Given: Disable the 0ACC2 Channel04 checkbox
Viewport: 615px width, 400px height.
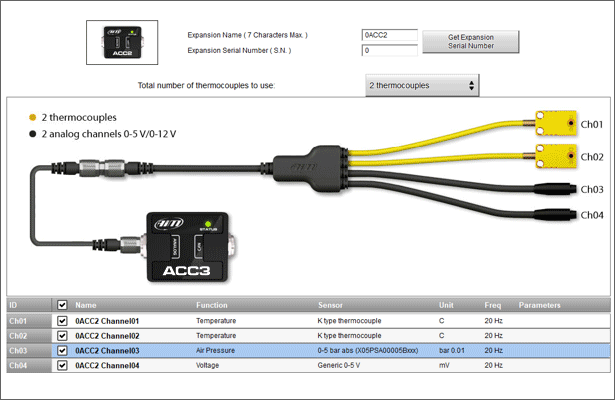Looking at the screenshot, I should pyautogui.click(x=63, y=366).
